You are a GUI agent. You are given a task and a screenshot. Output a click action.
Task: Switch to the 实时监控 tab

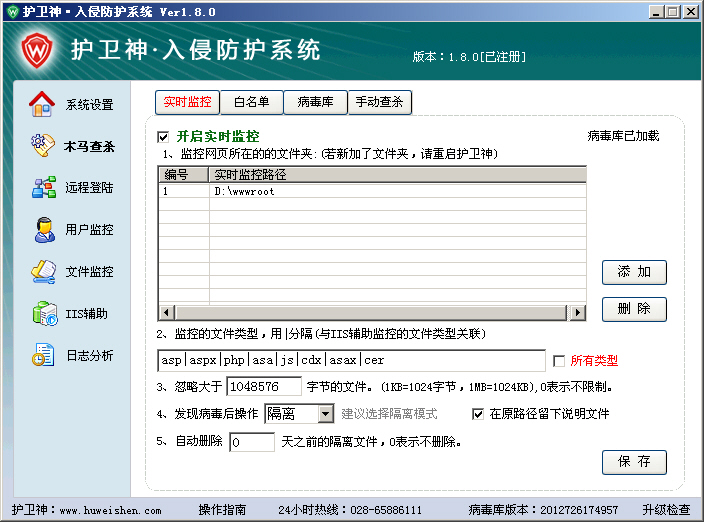tap(187, 102)
